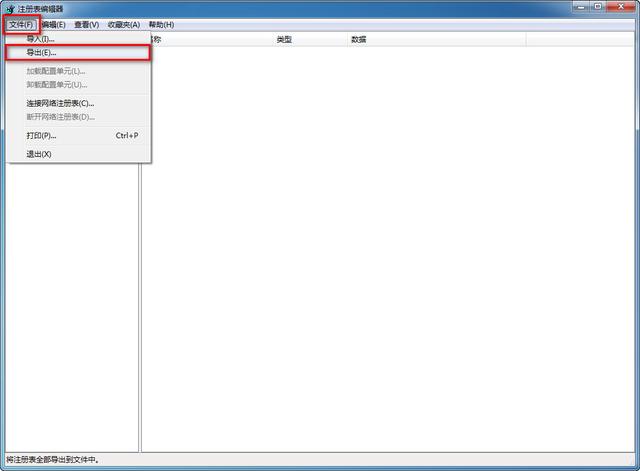
Task: Click status bar text 将注册表全部导出到文件中
Action: (53, 460)
